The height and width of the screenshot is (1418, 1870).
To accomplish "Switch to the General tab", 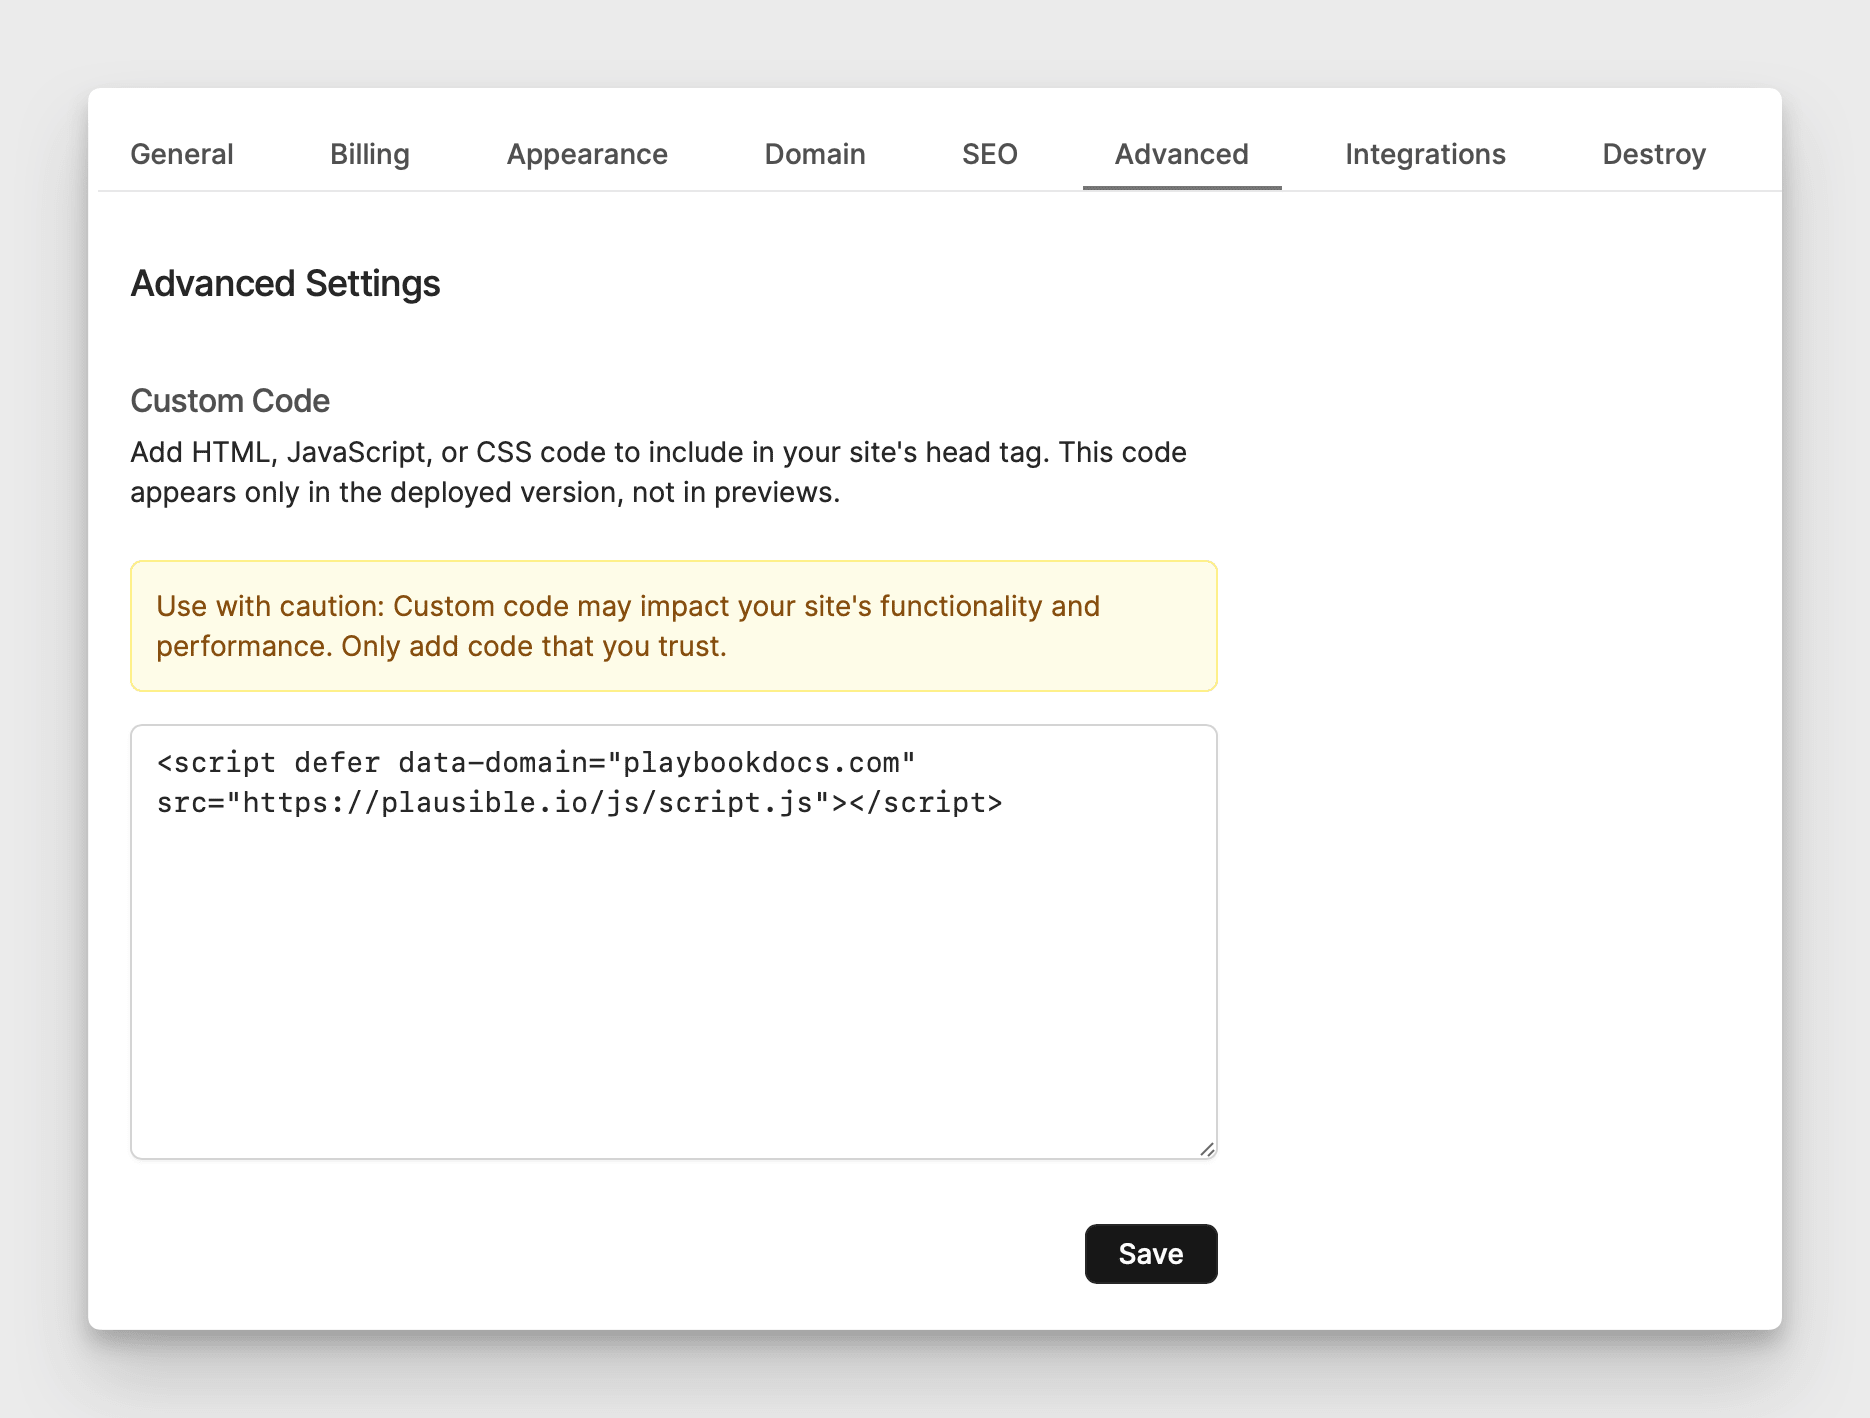I will point(181,154).
